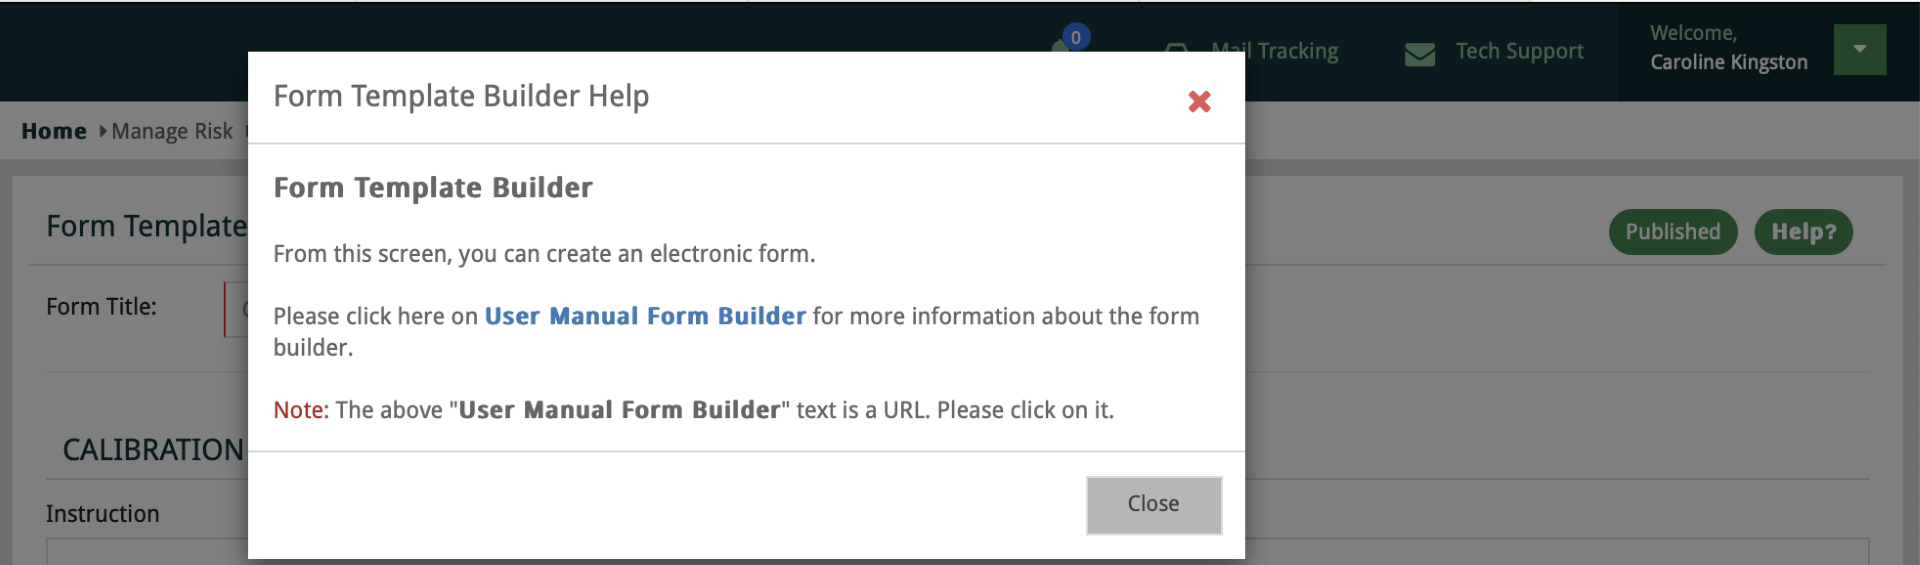Click the Instruction field label
This screenshot has width=1920, height=565.
(102, 514)
